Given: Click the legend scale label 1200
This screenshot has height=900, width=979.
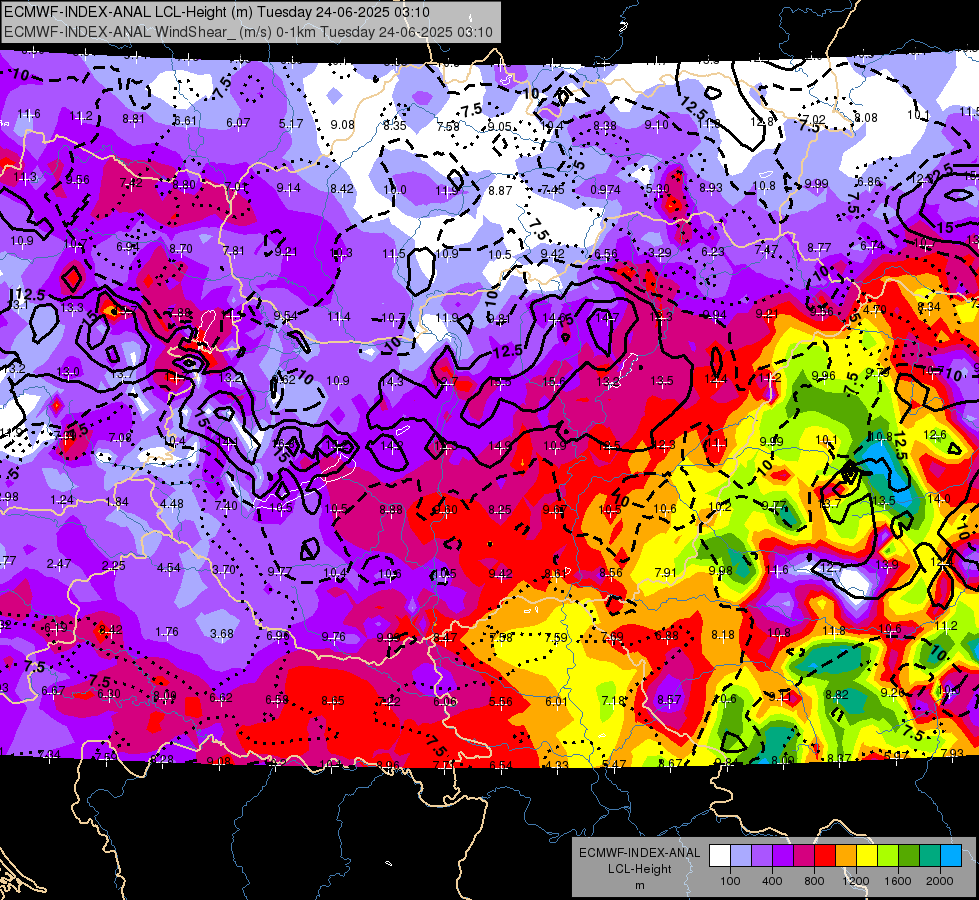Looking at the screenshot, I should (855, 881).
